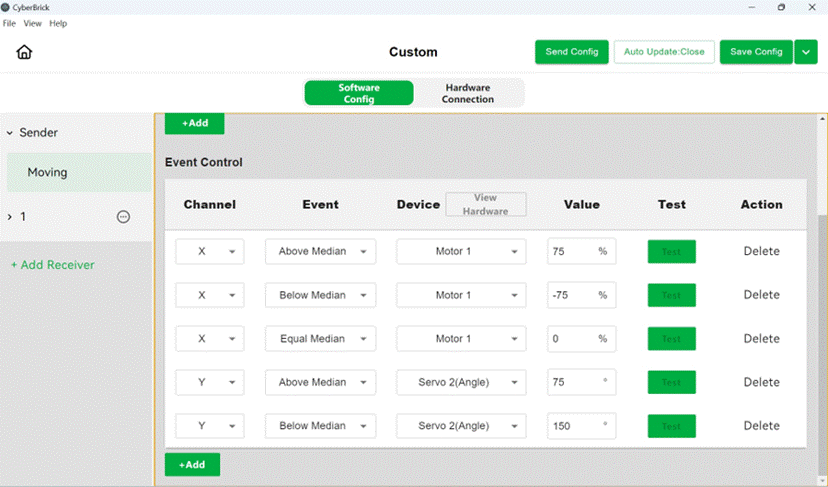Collapse the Sender tree section

click(x=10, y=133)
